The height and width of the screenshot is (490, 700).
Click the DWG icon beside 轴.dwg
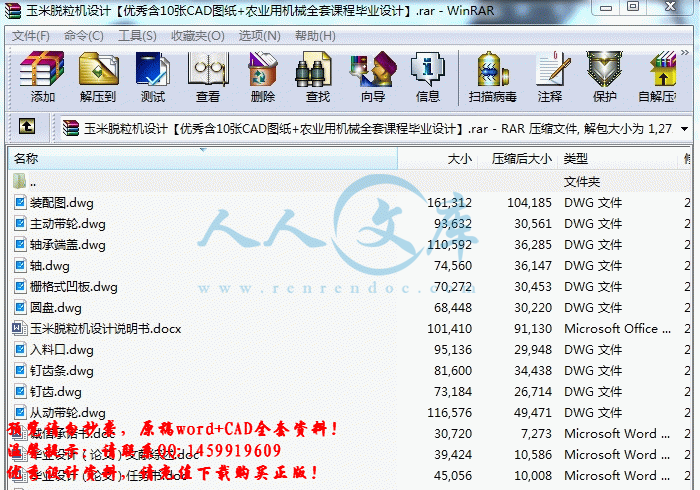(20, 266)
